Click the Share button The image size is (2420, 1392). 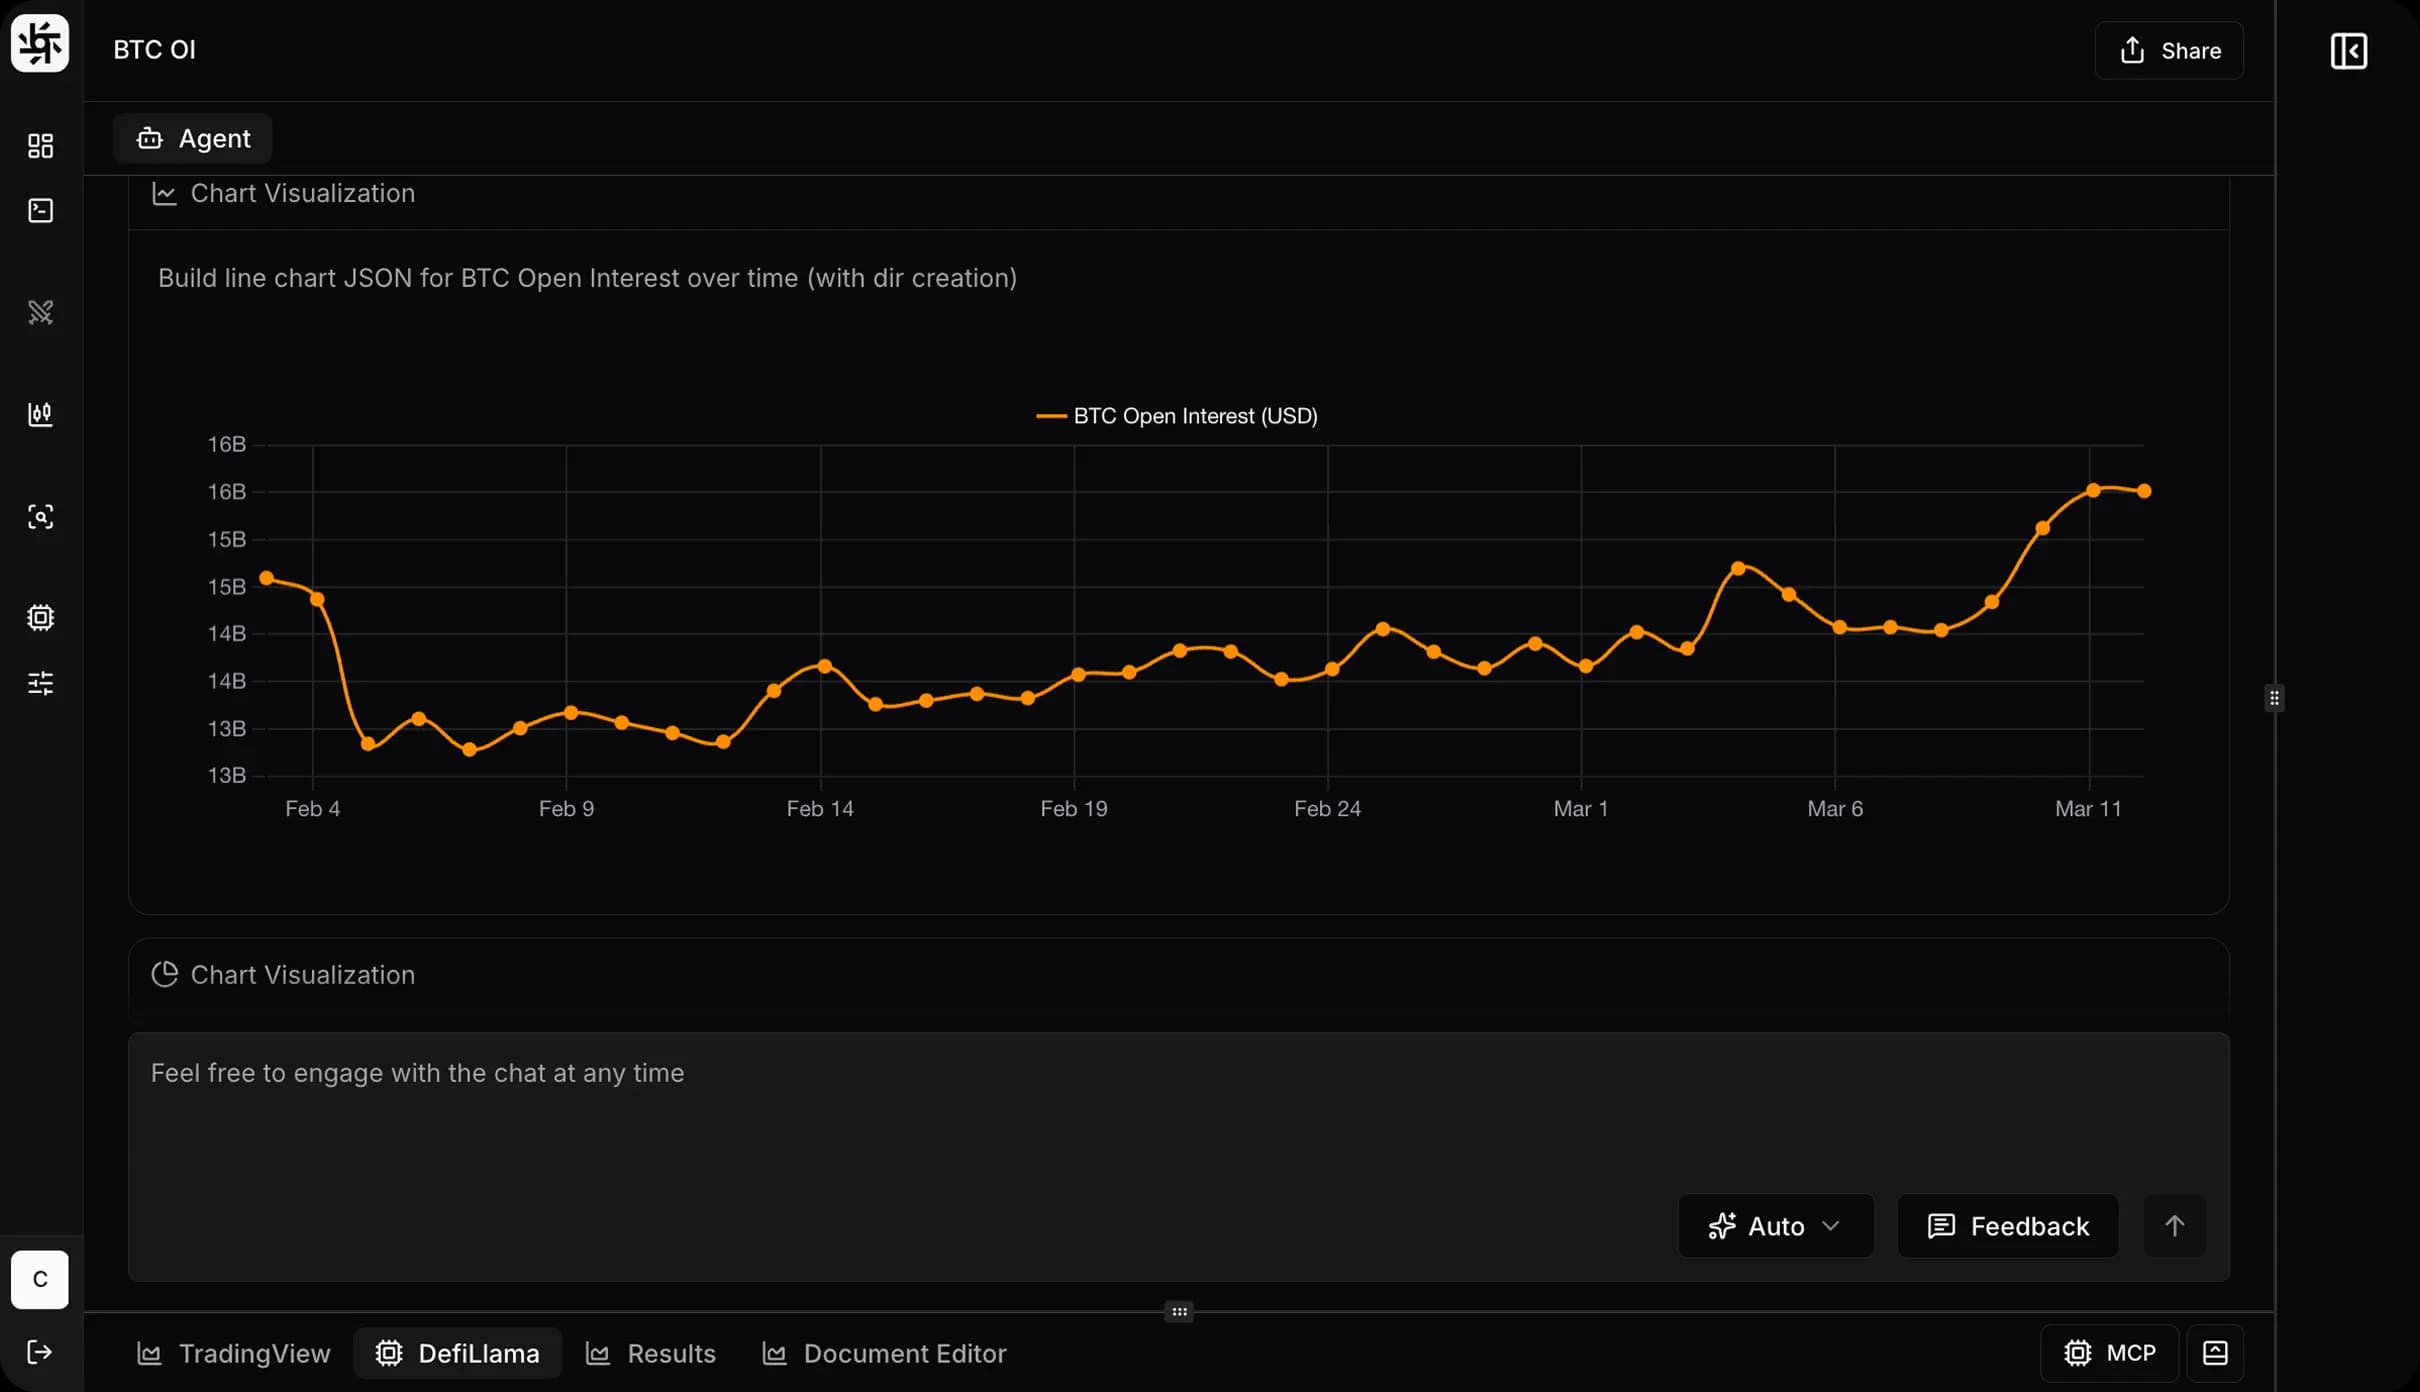[2169, 51]
